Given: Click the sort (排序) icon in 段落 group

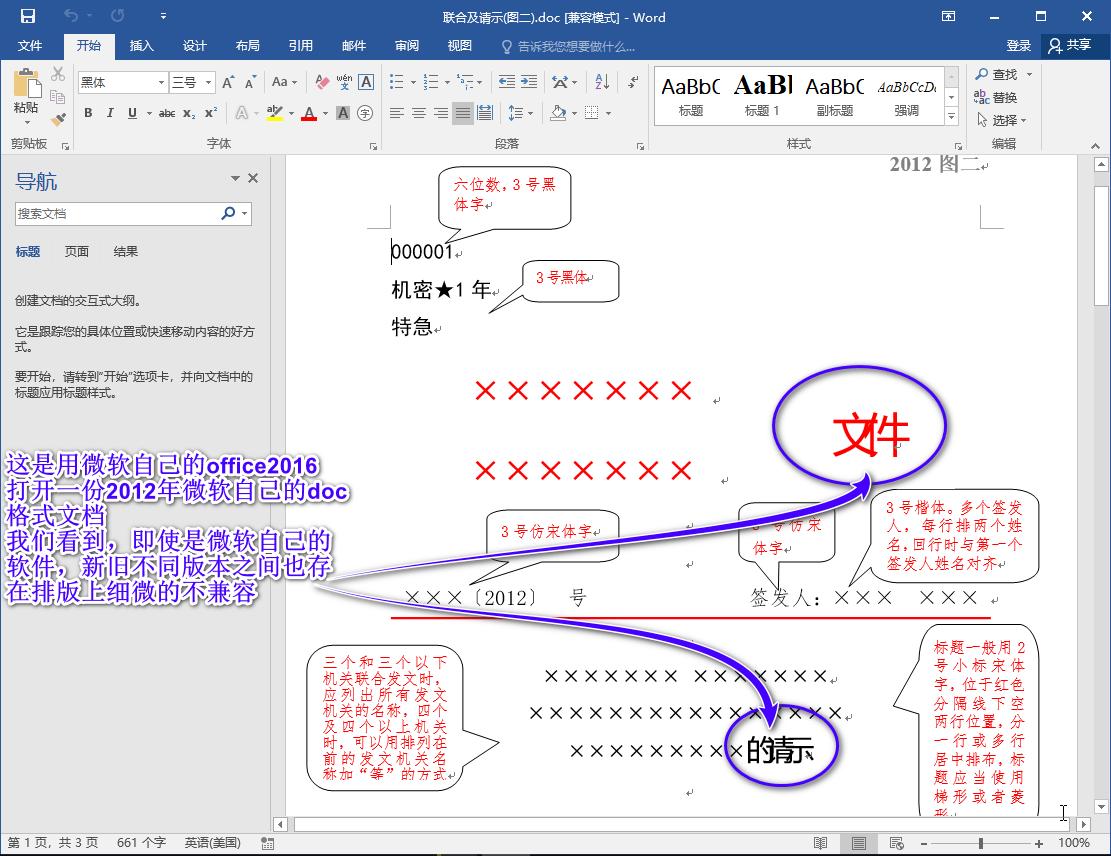Looking at the screenshot, I should point(601,83).
